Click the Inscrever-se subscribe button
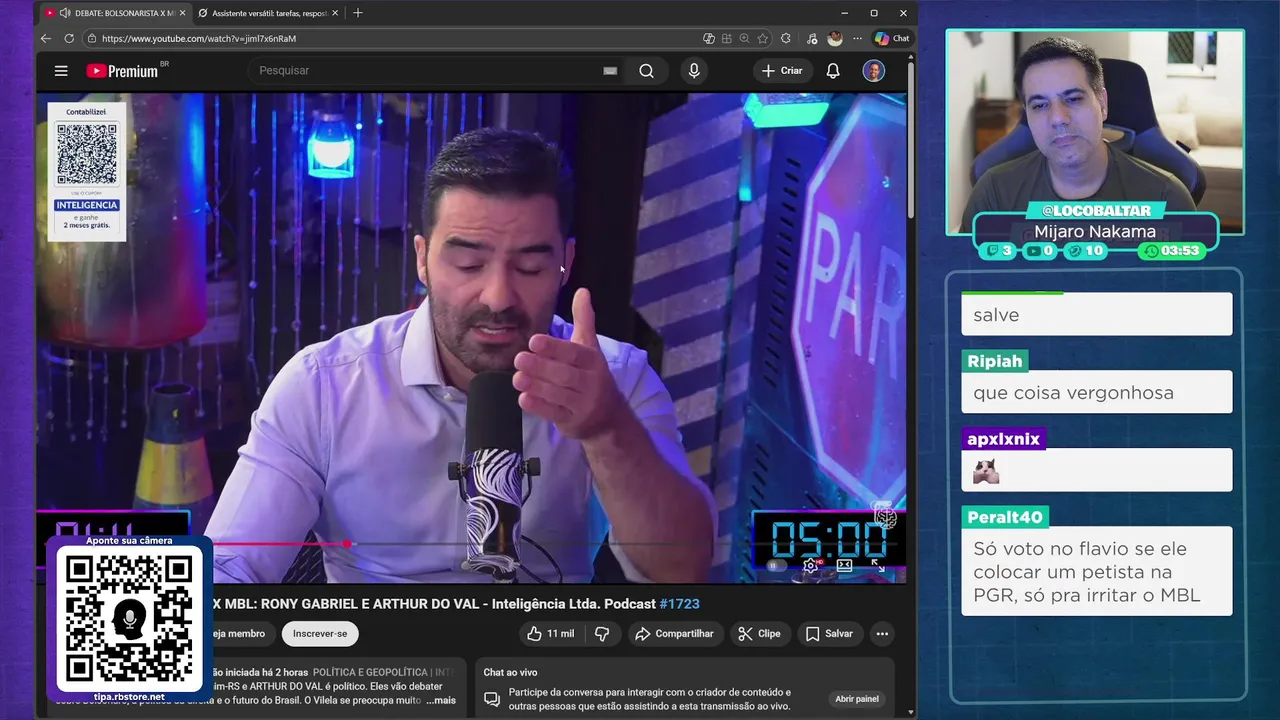The width and height of the screenshot is (1280, 720). pos(320,634)
